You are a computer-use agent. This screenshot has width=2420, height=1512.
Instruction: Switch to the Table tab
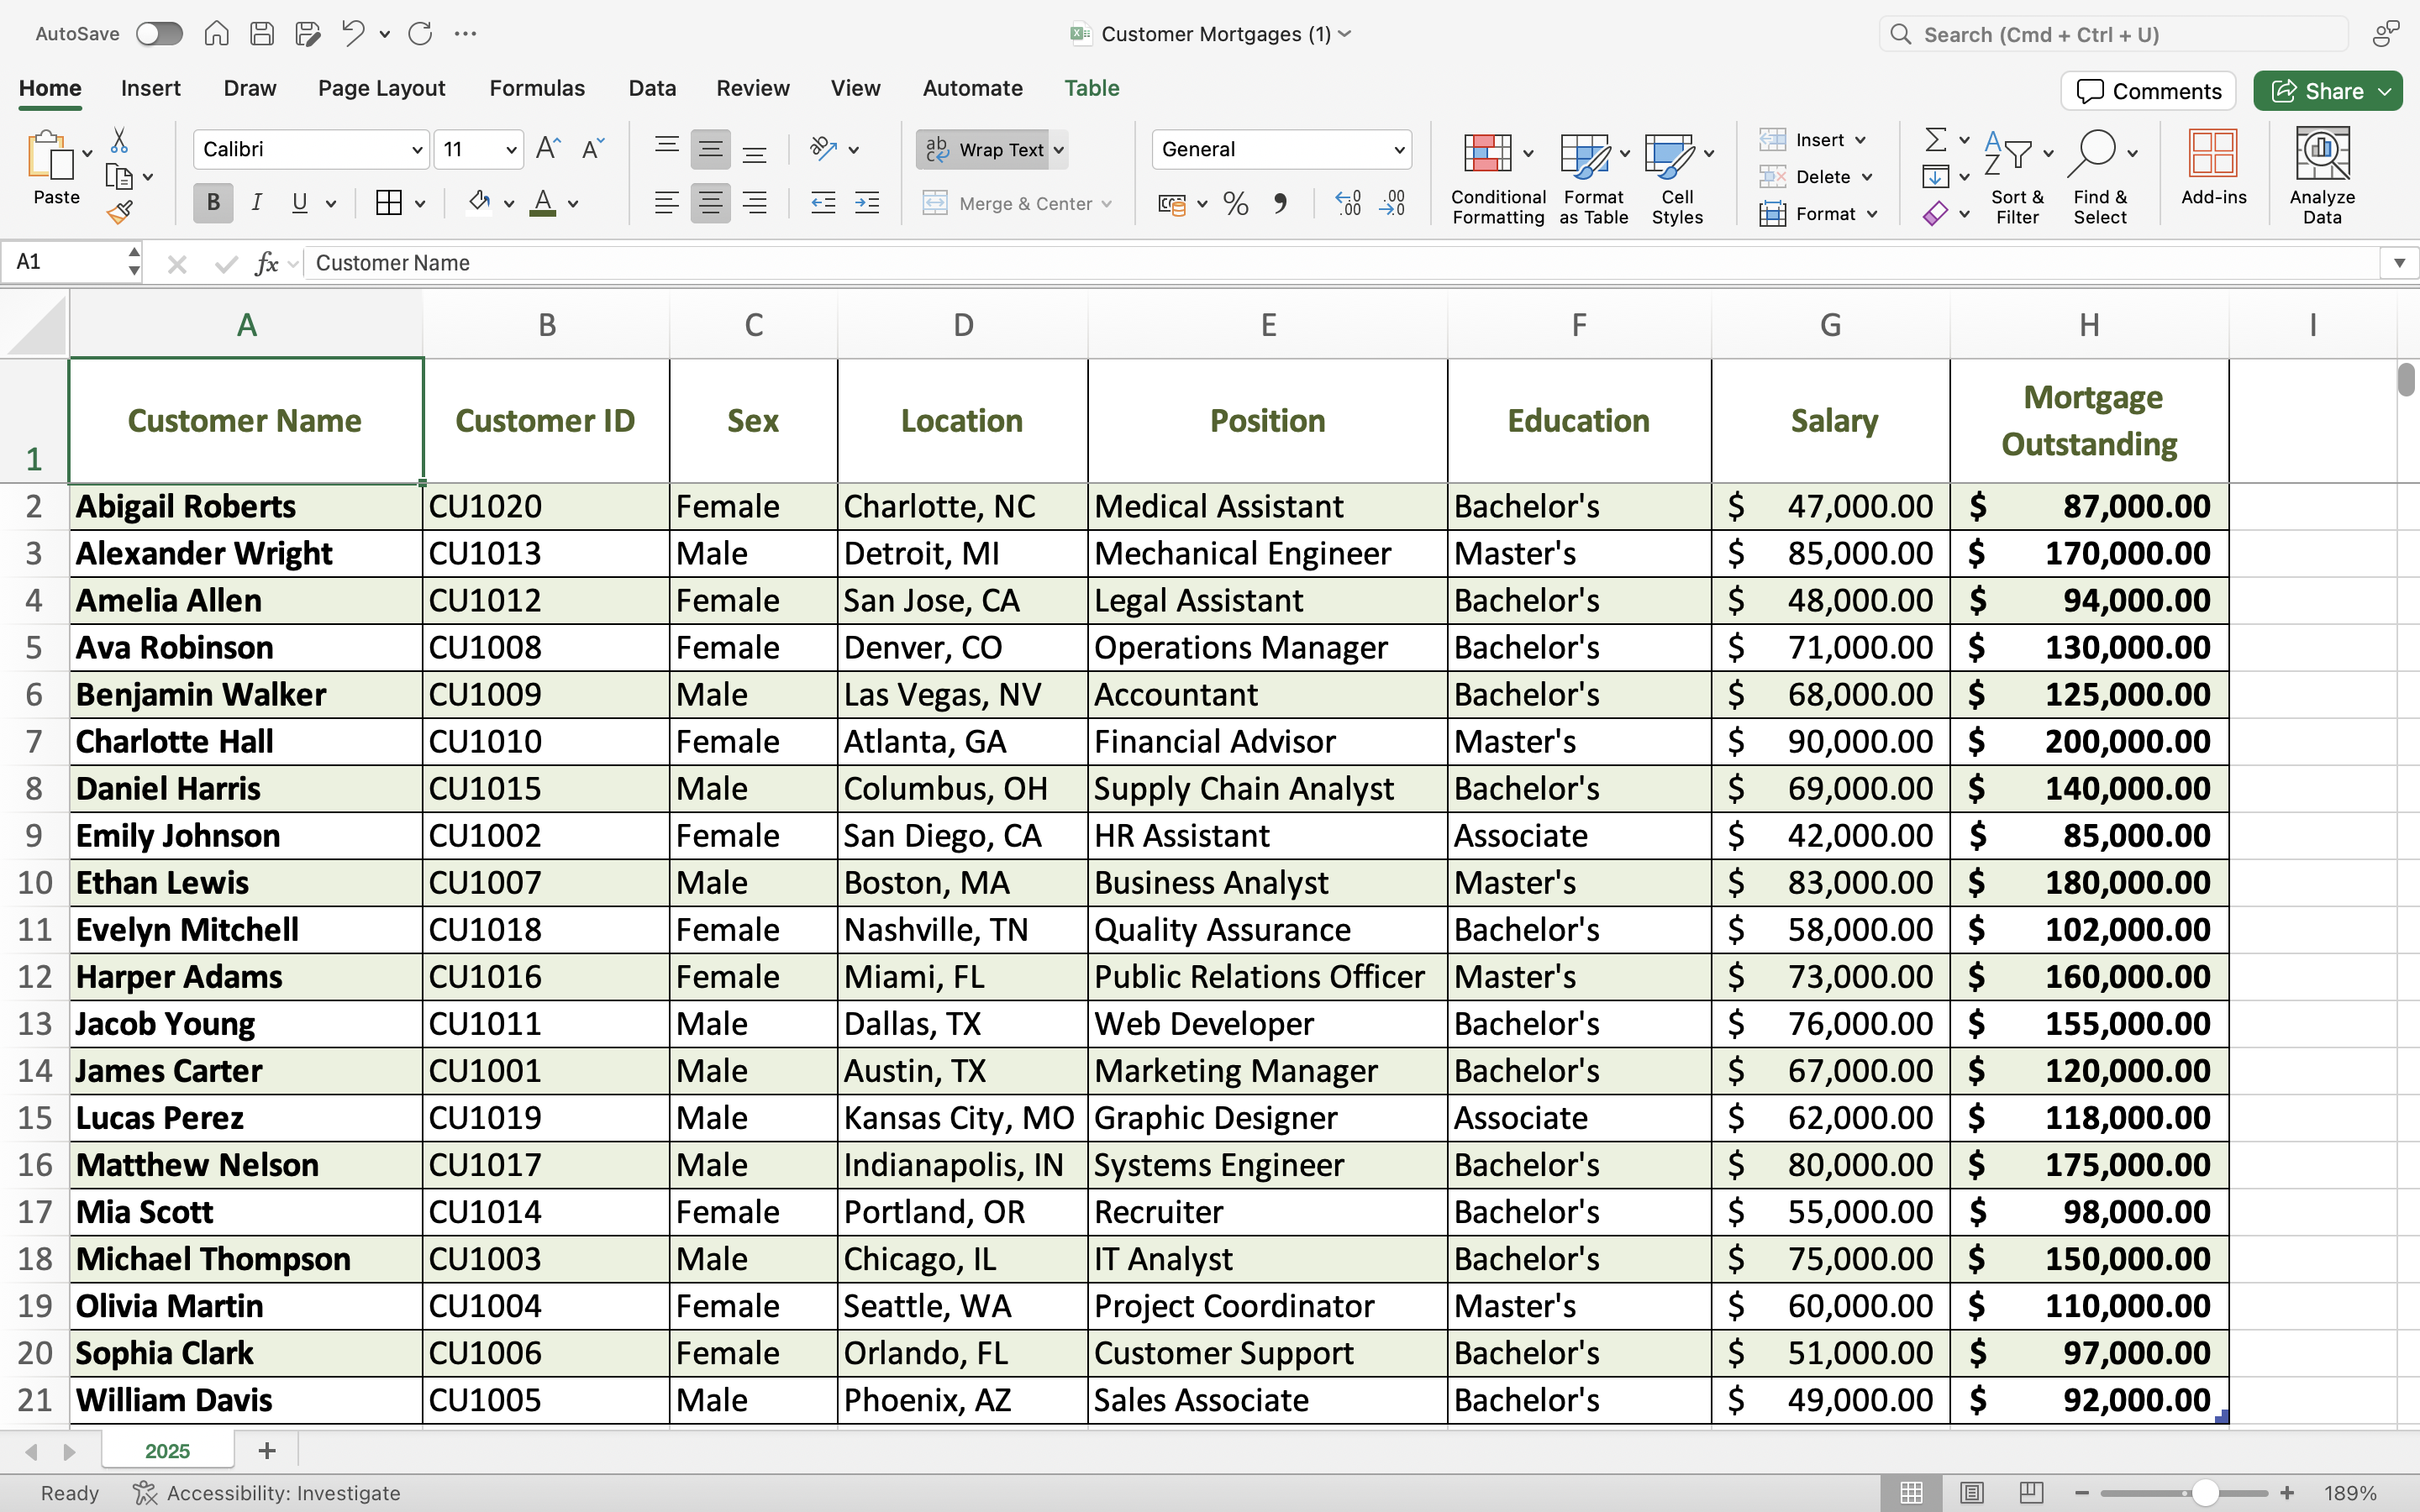[x=1091, y=88]
